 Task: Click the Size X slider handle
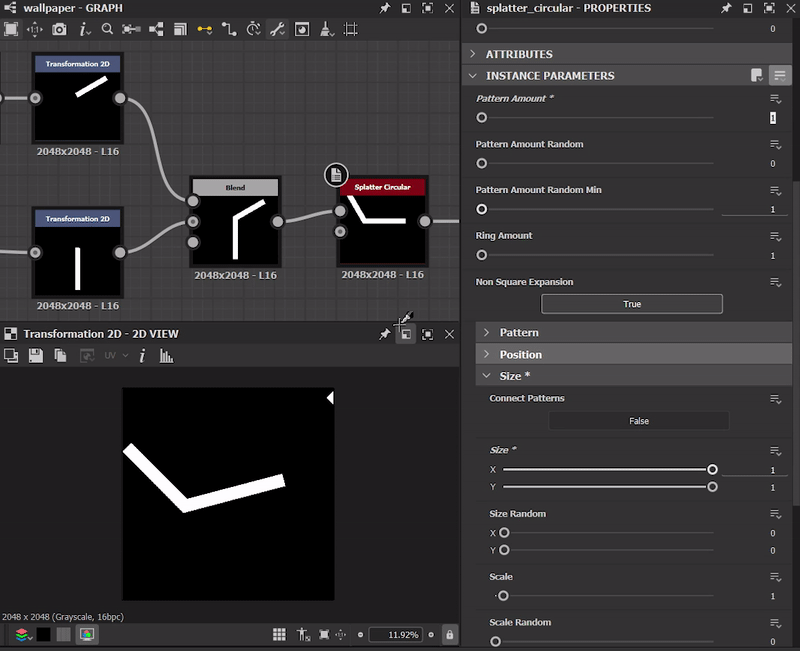pyautogui.click(x=712, y=469)
